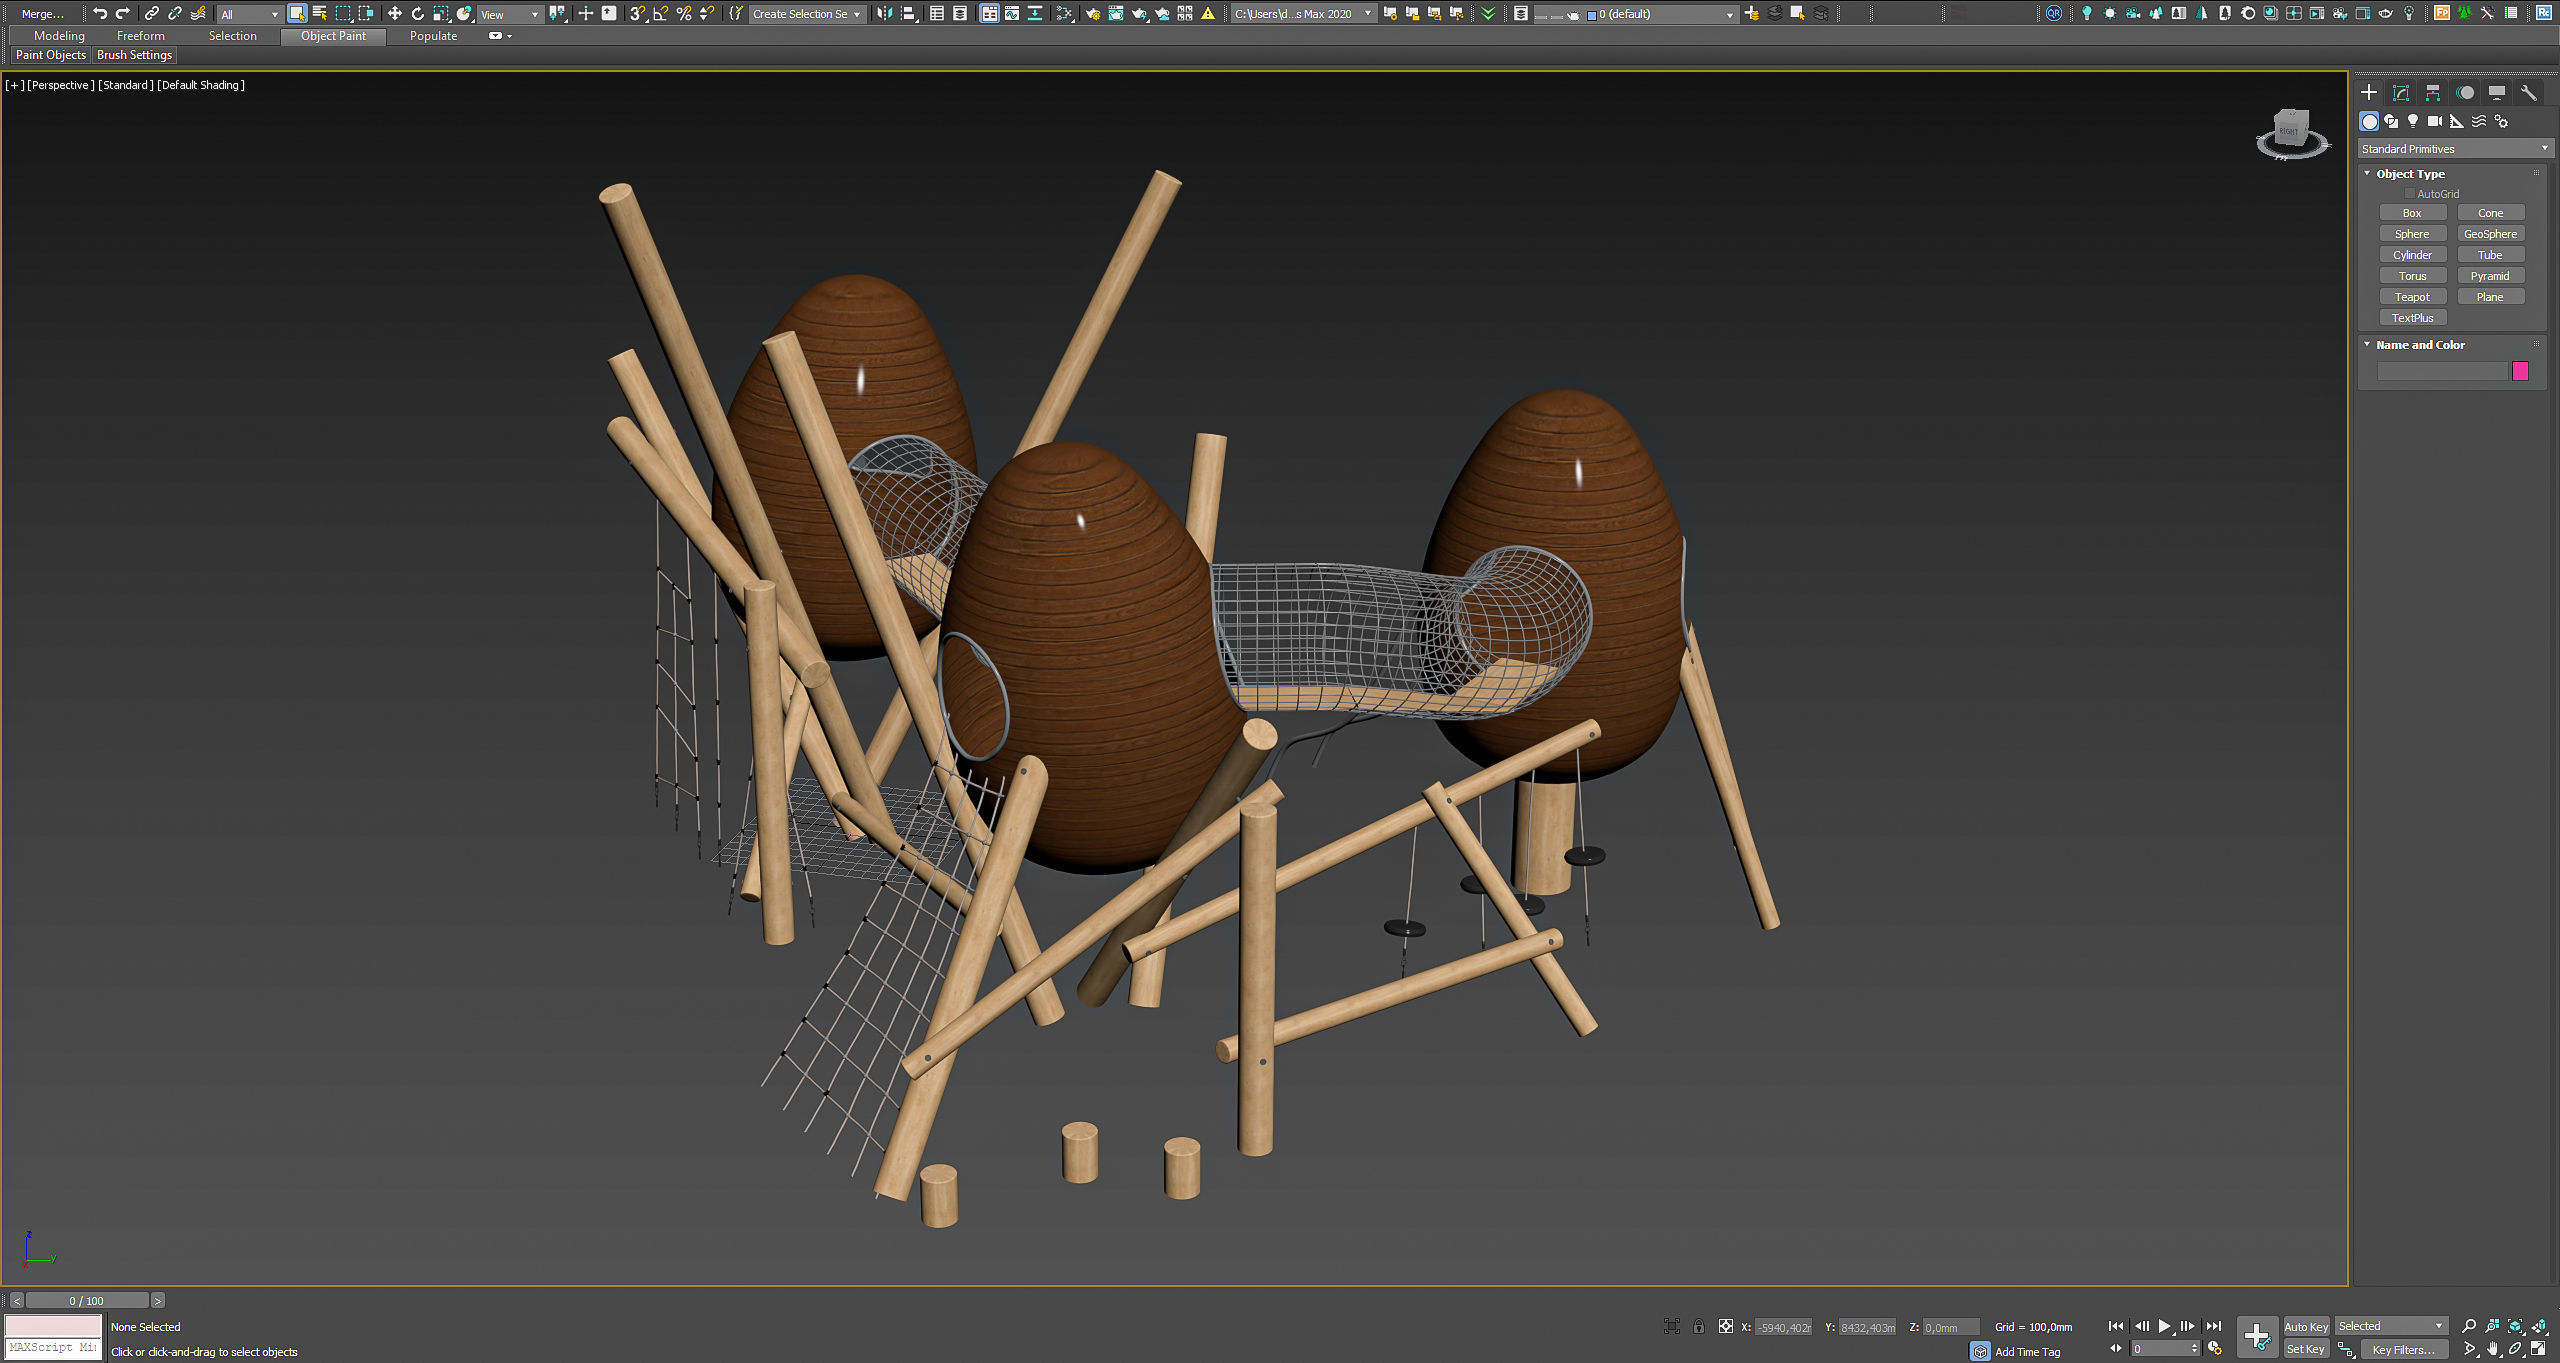Create a Box primitive

click(2412, 213)
